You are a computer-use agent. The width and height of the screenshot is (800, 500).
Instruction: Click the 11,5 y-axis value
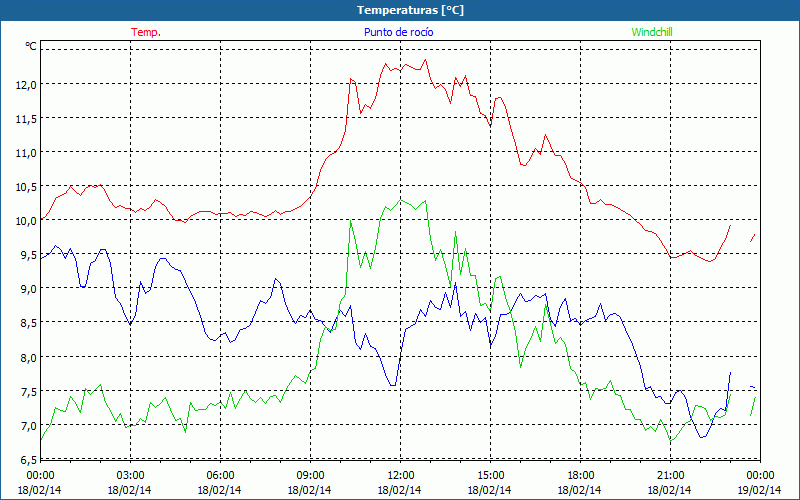tap(26, 119)
